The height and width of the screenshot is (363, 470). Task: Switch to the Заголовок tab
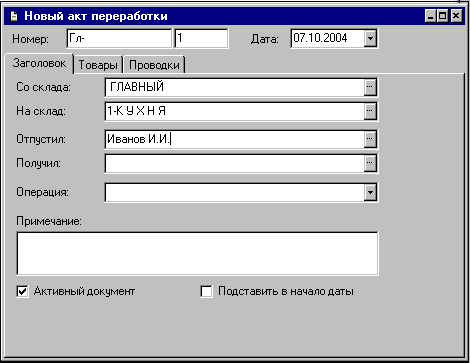(x=39, y=63)
